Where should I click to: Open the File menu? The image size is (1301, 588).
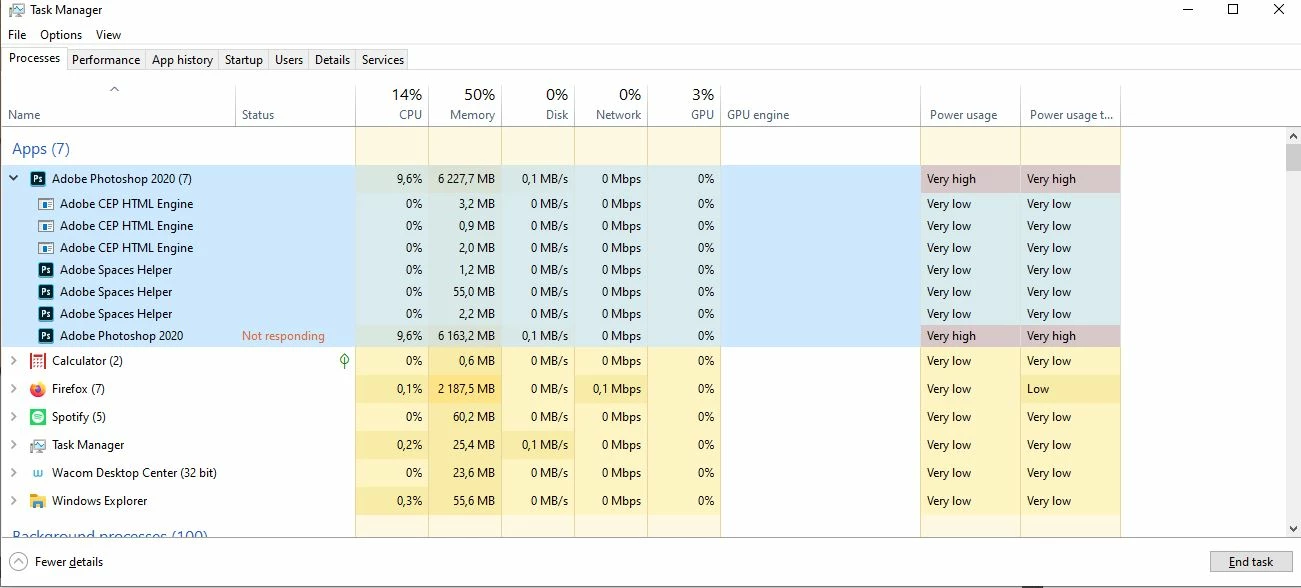[x=17, y=35]
